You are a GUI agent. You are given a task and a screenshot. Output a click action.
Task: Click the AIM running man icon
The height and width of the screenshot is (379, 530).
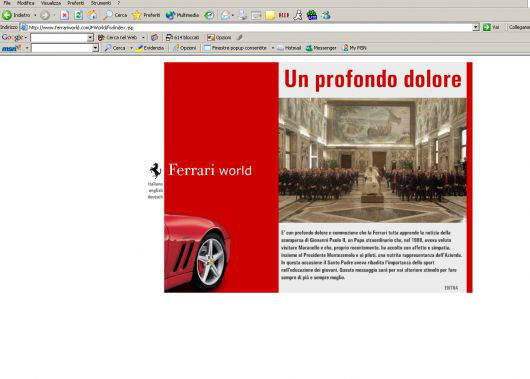tap(298, 15)
